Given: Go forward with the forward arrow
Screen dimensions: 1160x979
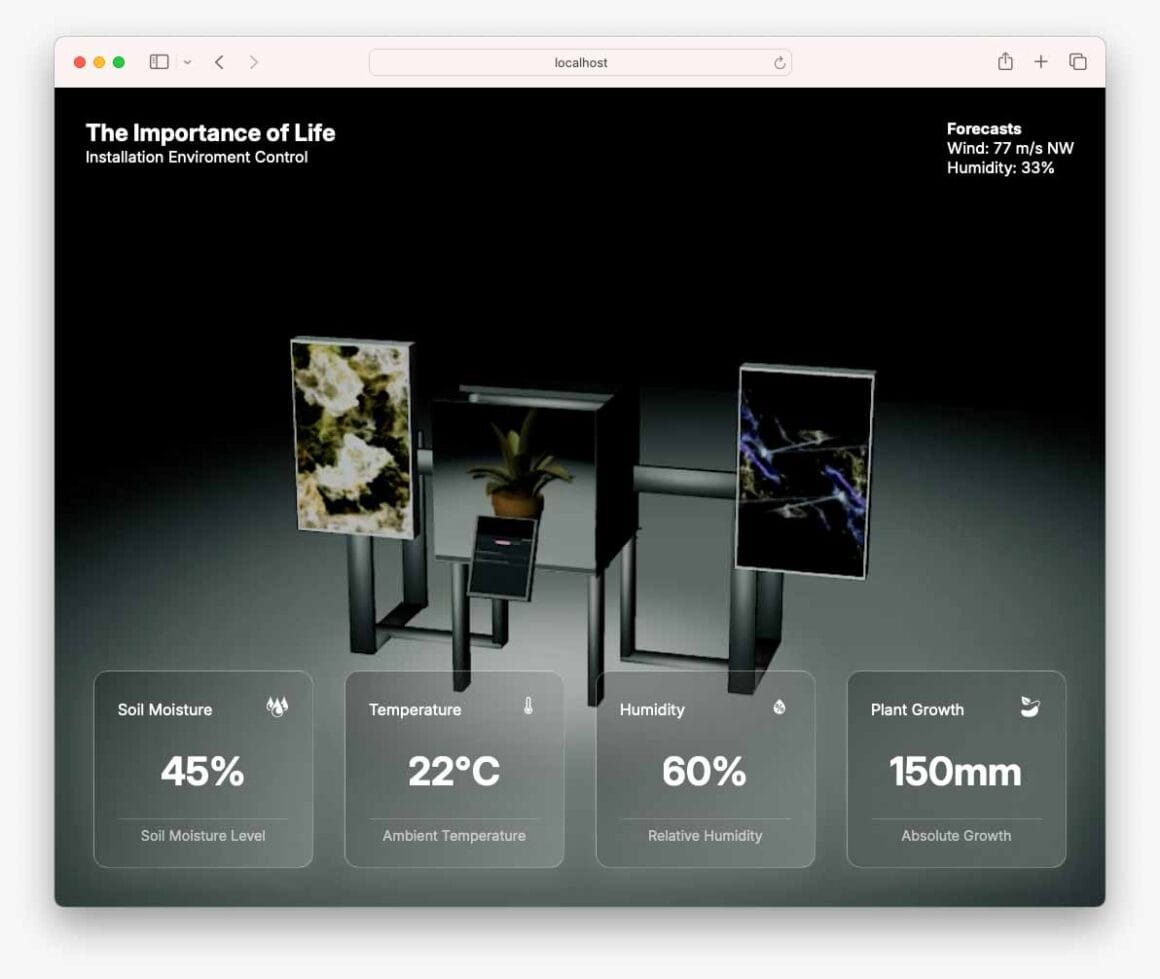Looking at the screenshot, I should [254, 62].
